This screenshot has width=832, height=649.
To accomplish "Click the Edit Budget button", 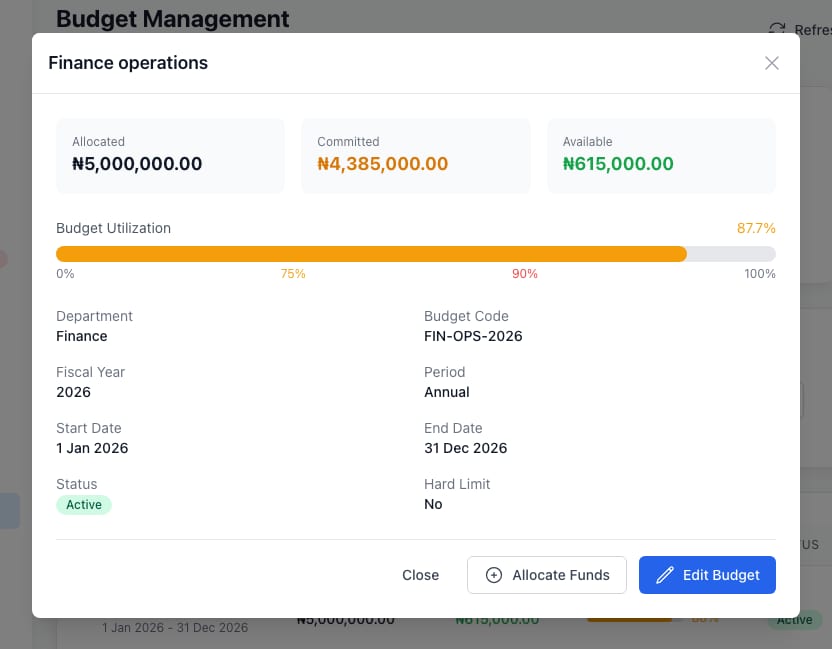I will coord(707,575).
